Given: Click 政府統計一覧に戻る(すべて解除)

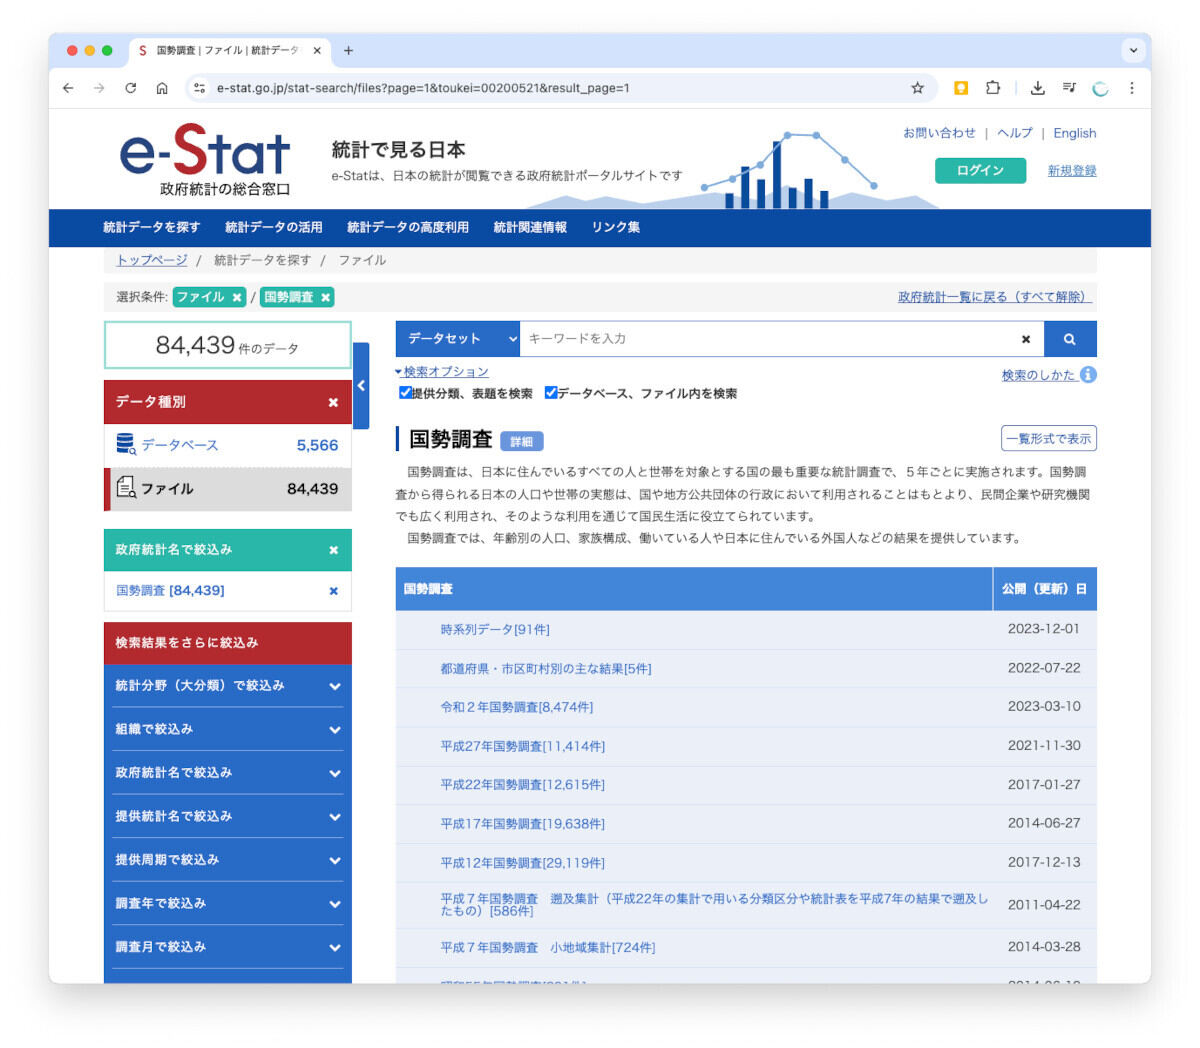Looking at the screenshot, I should click(995, 297).
